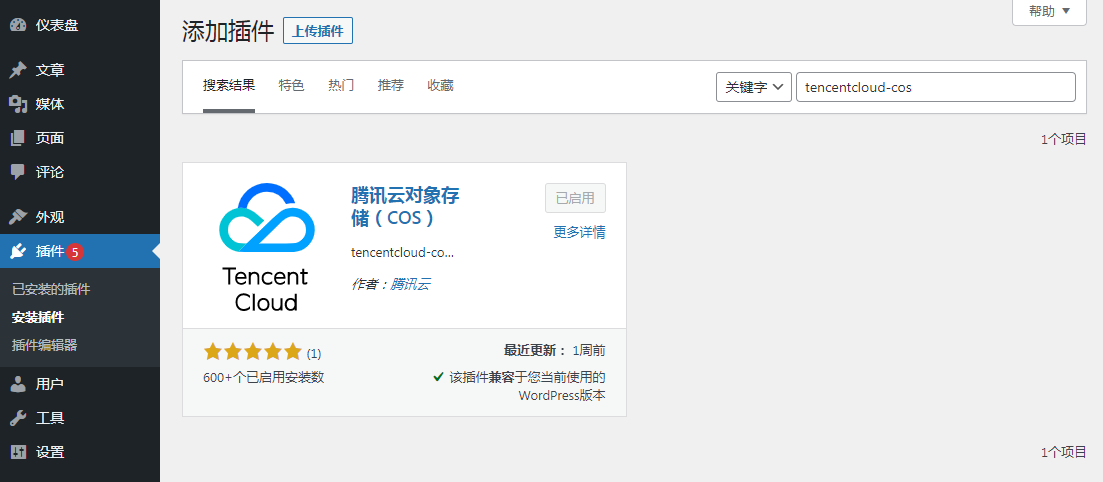1103x482 pixels.
Task: Click the Settings sliders icon
Action: (18, 452)
